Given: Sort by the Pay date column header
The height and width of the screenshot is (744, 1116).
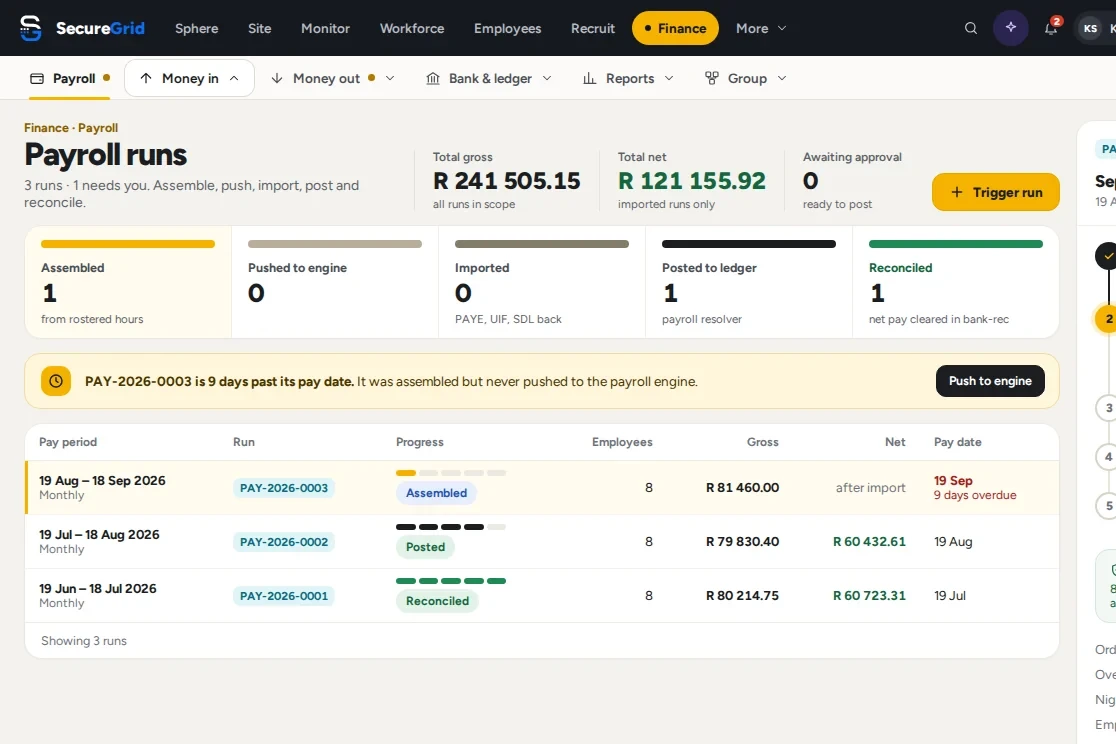Looking at the screenshot, I should click(957, 442).
